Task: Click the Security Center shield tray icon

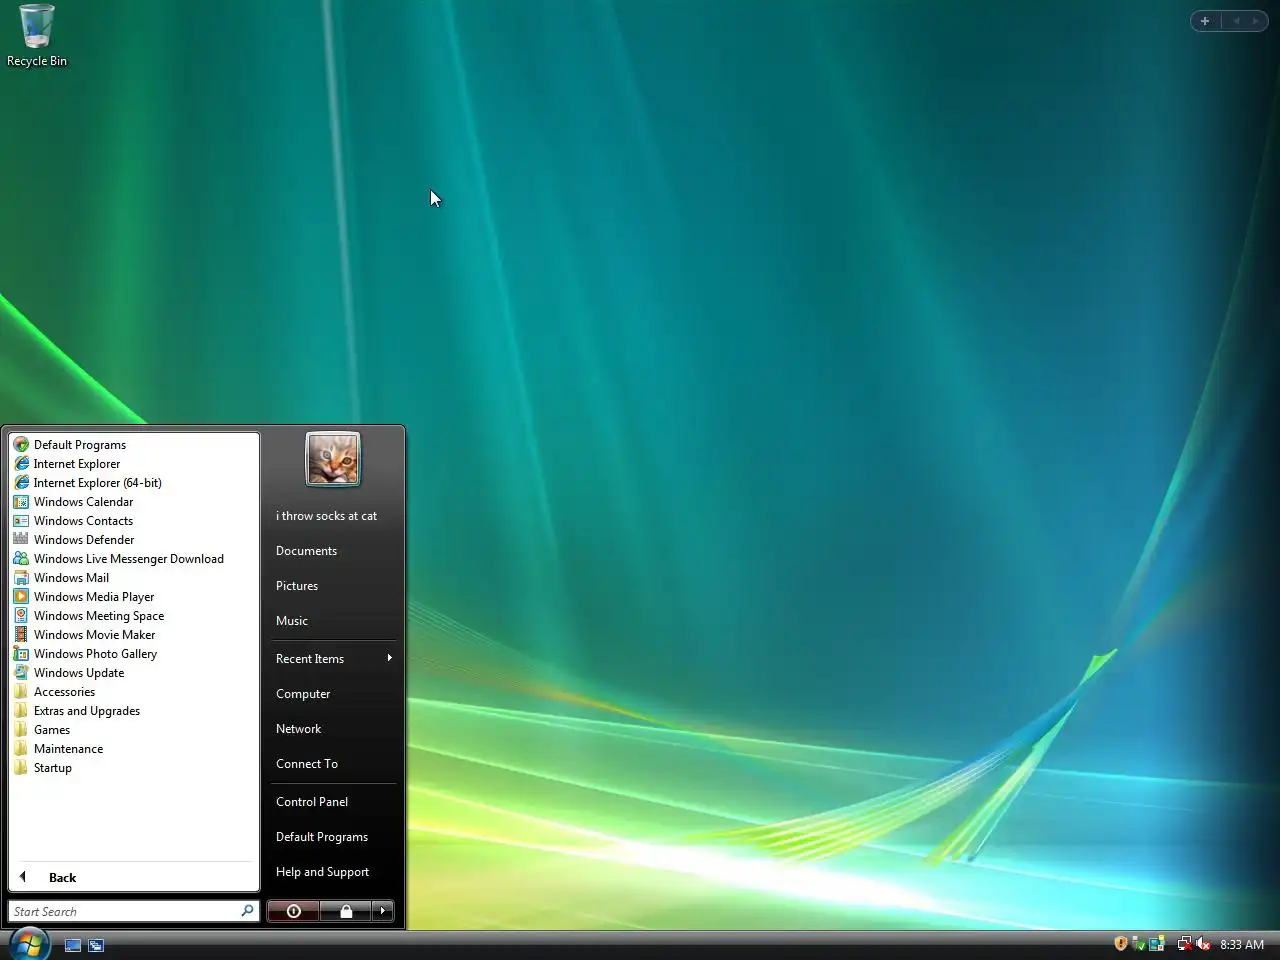Action: [x=1121, y=944]
